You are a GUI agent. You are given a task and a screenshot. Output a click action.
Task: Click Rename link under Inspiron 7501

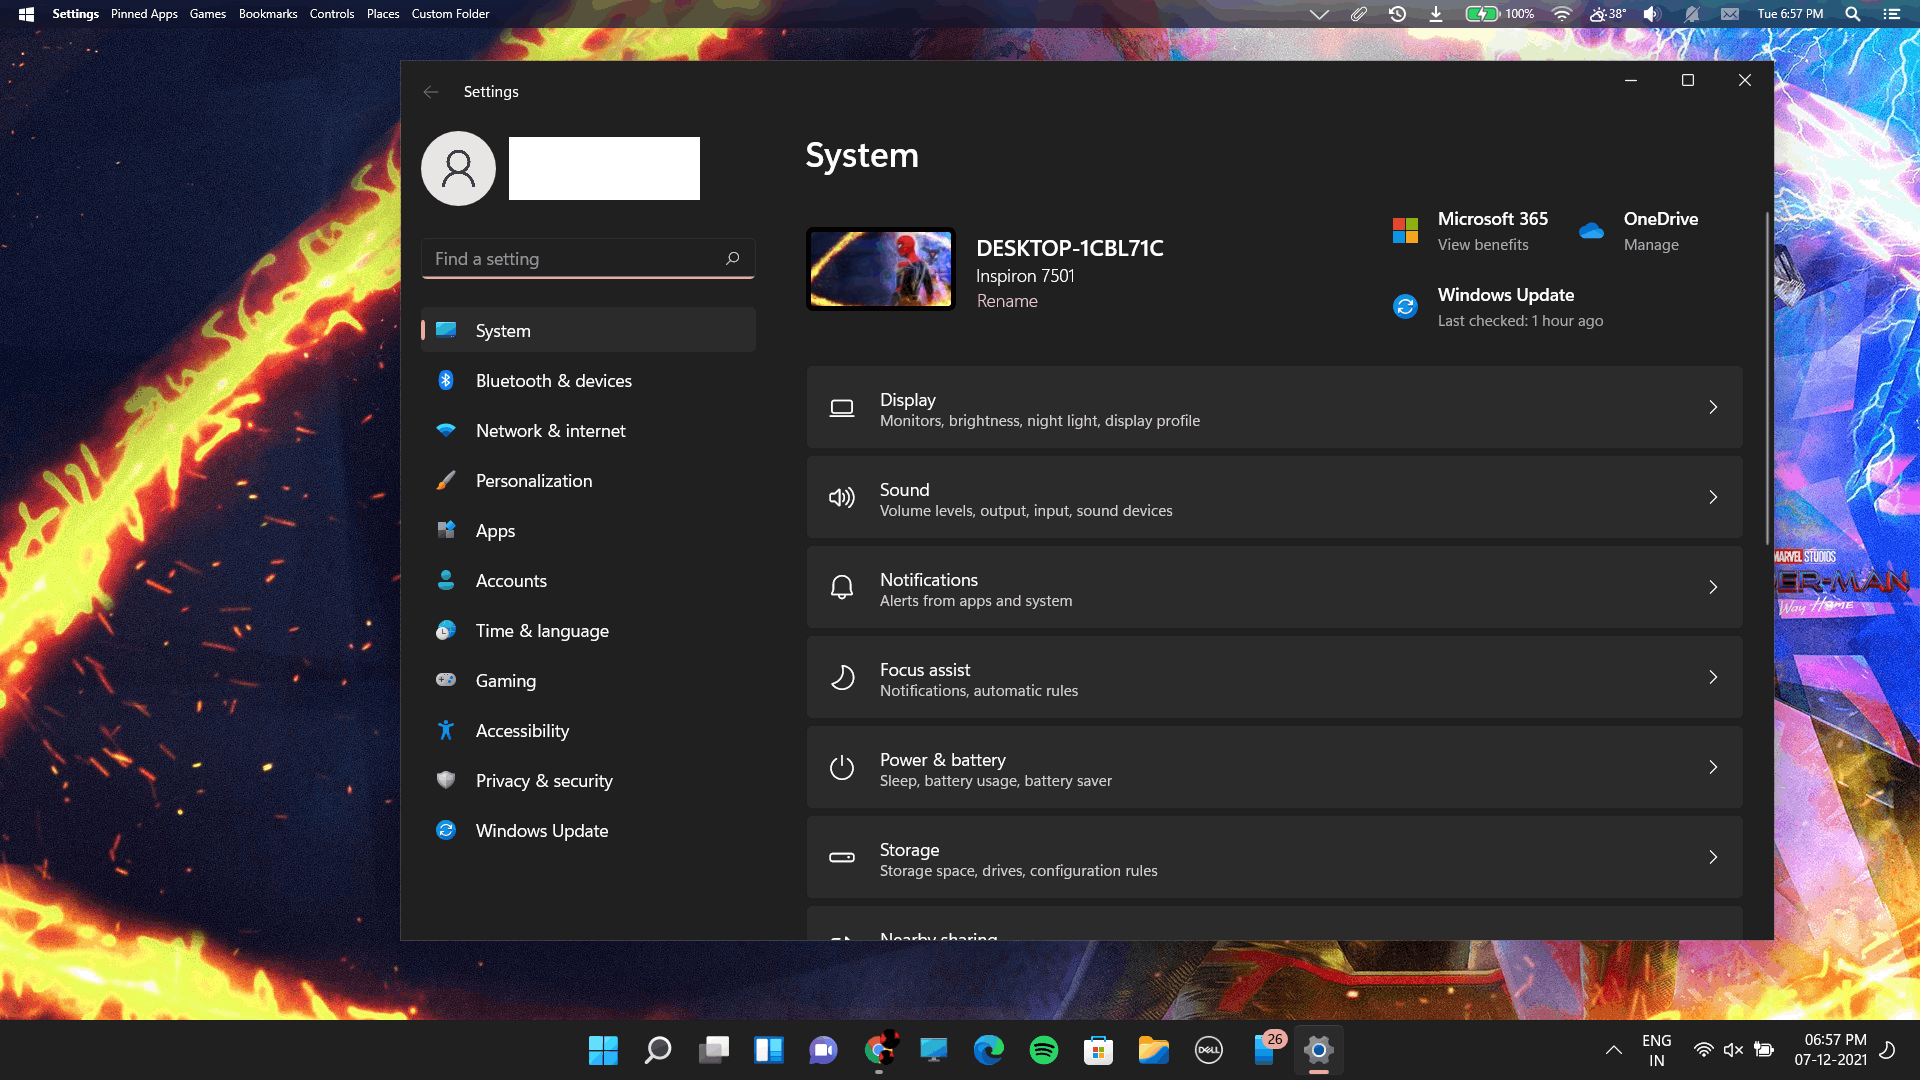(1007, 301)
